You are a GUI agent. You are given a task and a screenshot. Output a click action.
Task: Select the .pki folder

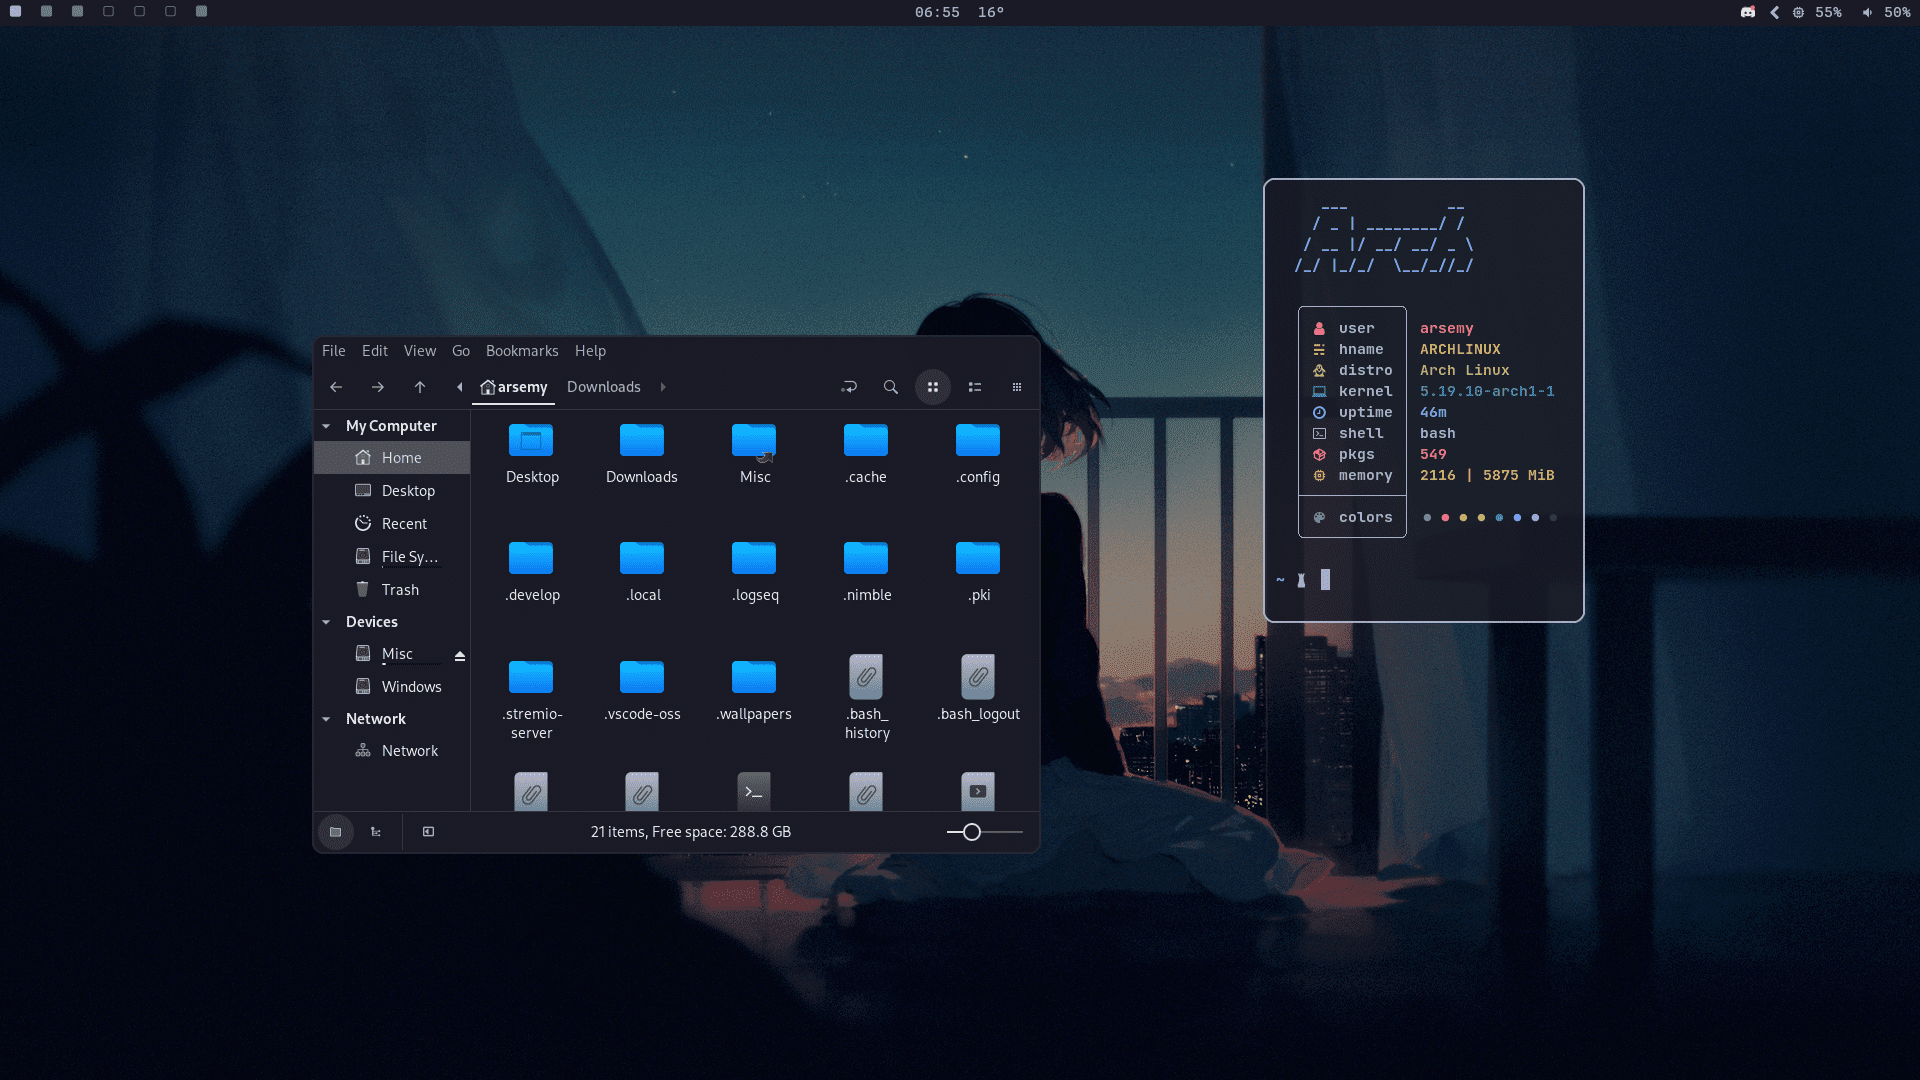pos(978,559)
